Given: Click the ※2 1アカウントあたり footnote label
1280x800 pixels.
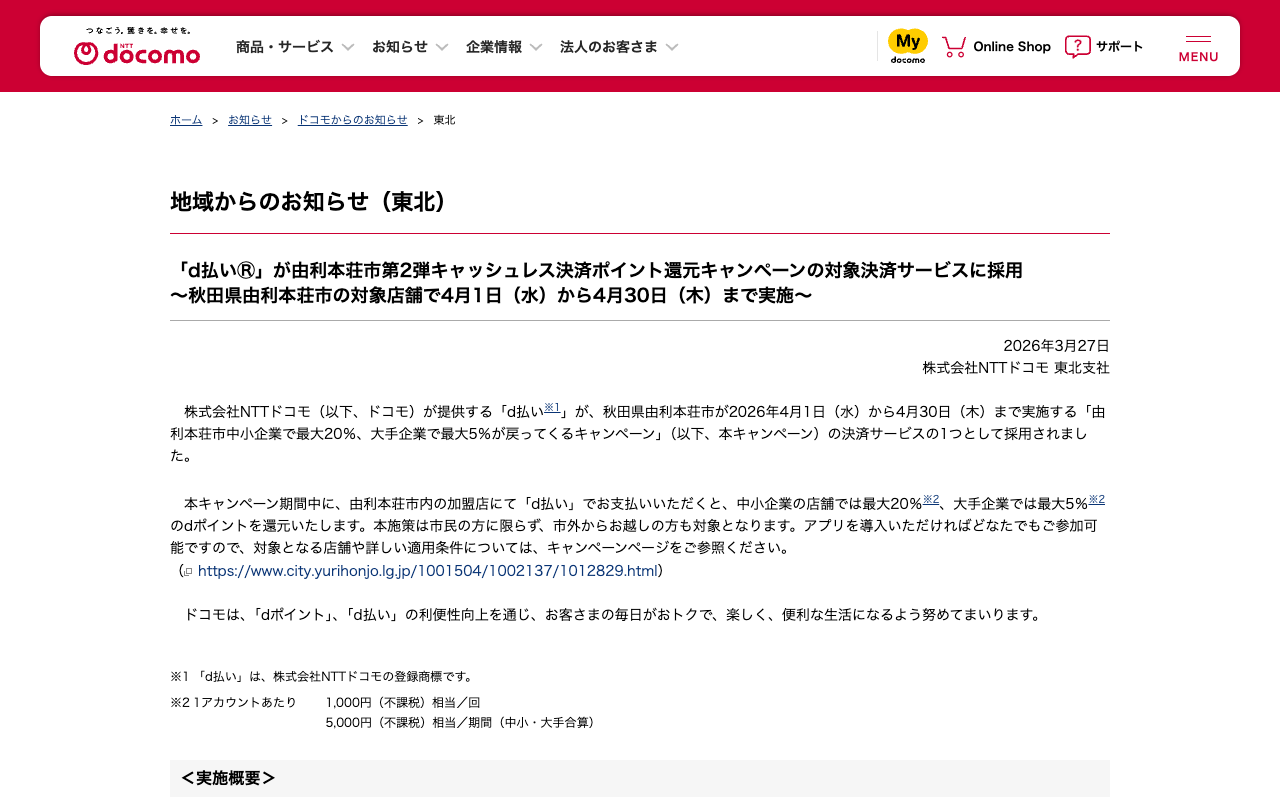Looking at the screenshot, I should [x=233, y=702].
